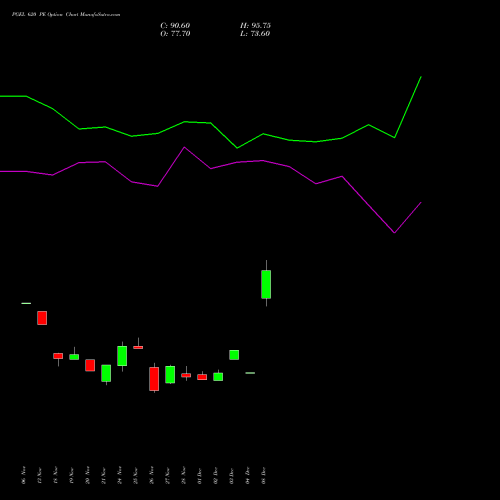Click the small red candle for 28 Nov
This screenshot has height=500, width=500.
click(x=186, y=375)
